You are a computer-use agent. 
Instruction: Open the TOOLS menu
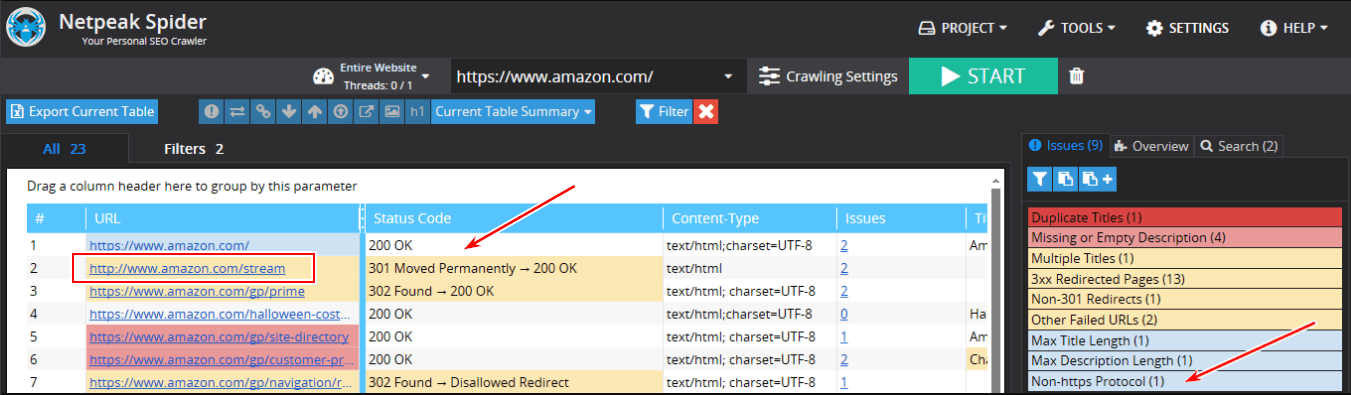[1076, 28]
